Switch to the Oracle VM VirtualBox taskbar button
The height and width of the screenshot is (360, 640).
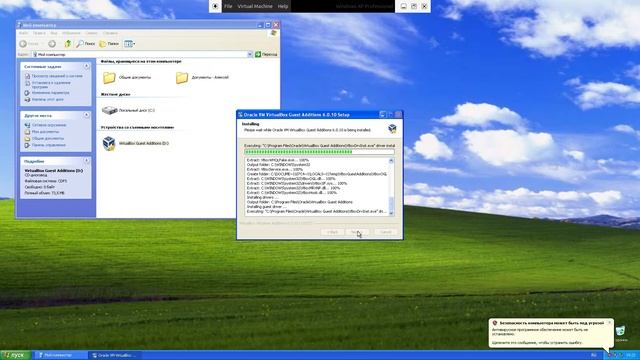coord(115,355)
